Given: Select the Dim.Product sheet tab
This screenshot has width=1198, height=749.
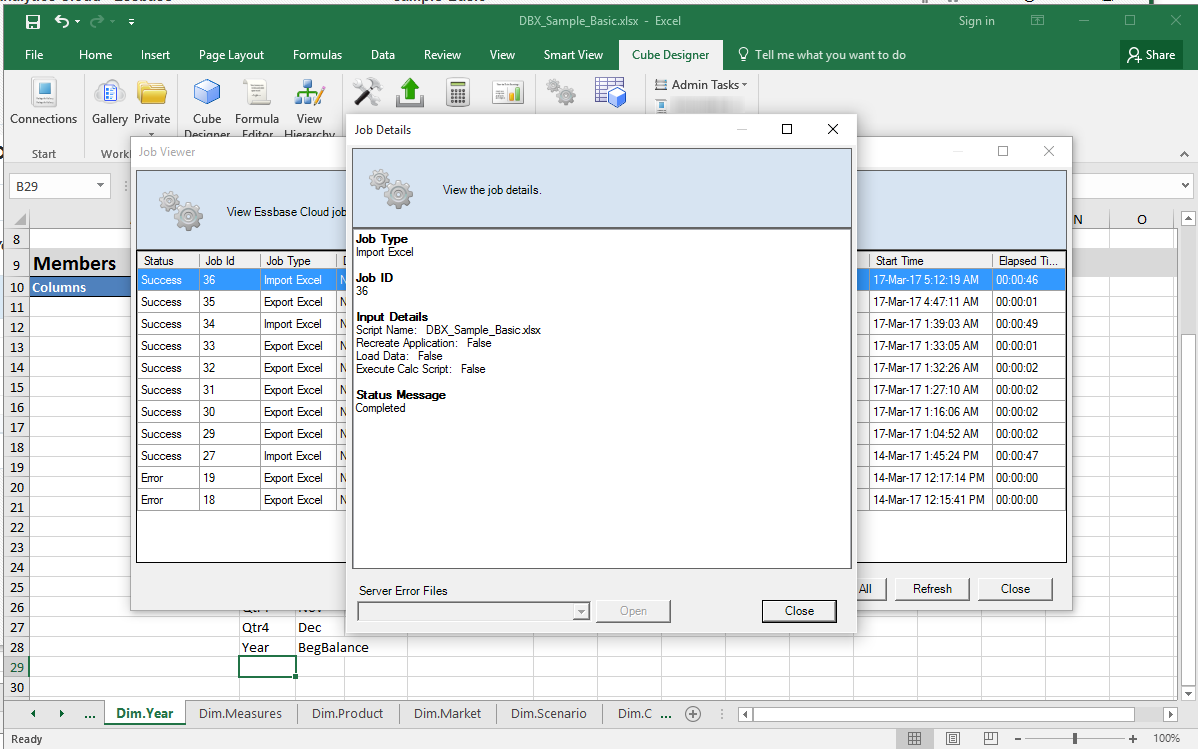Looking at the screenshot, I should (347, 714).
